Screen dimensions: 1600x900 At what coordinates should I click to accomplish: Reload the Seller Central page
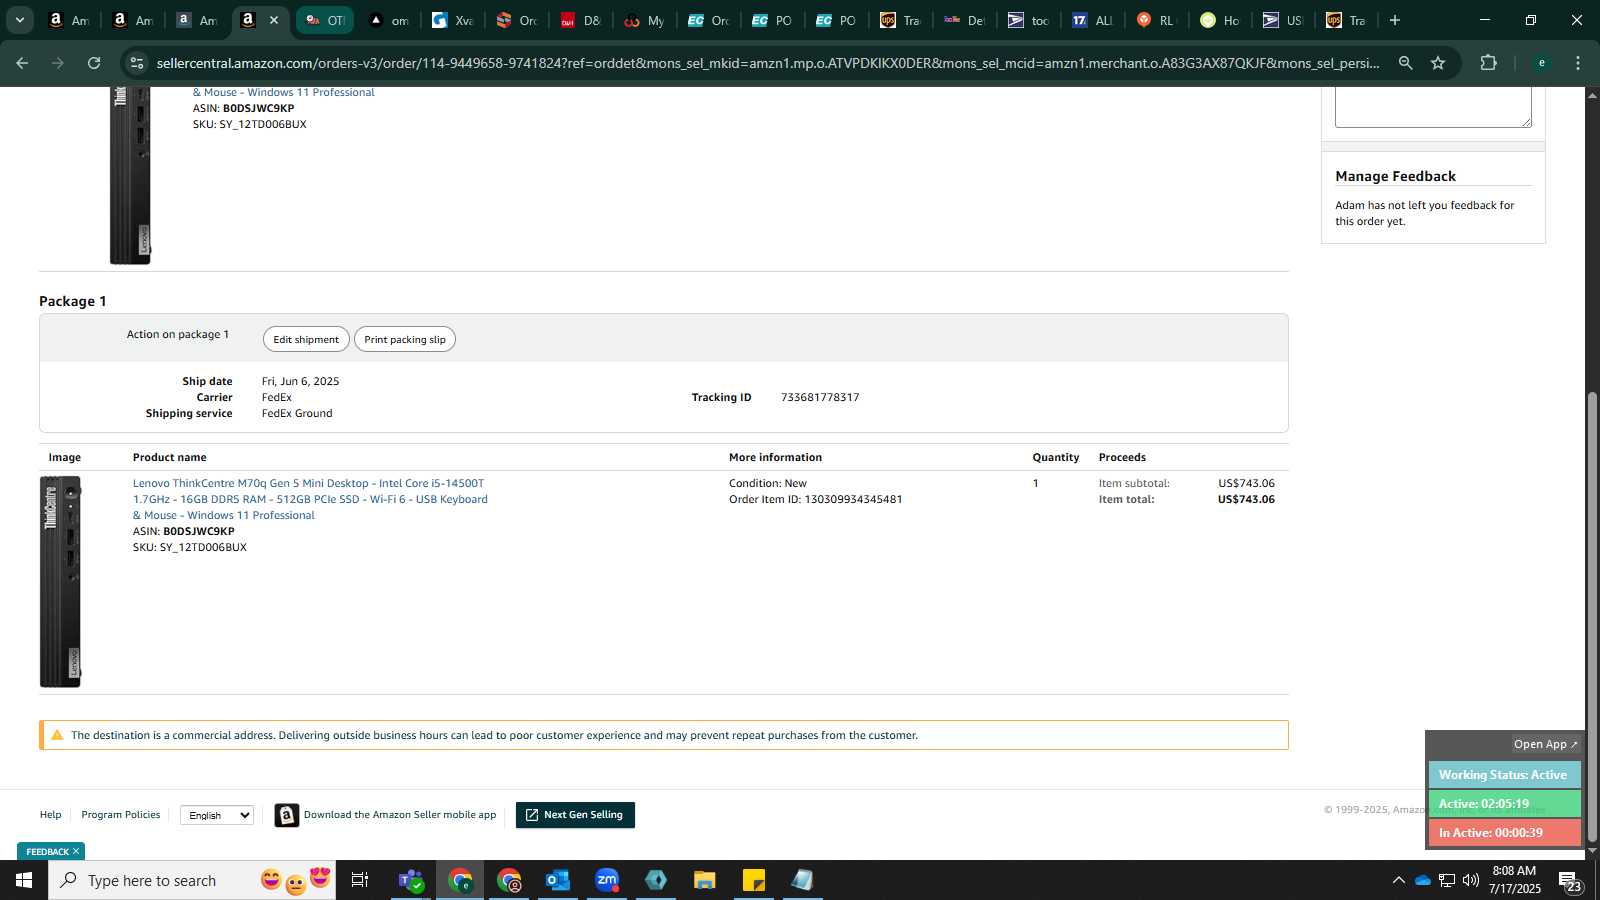point(94,63)
